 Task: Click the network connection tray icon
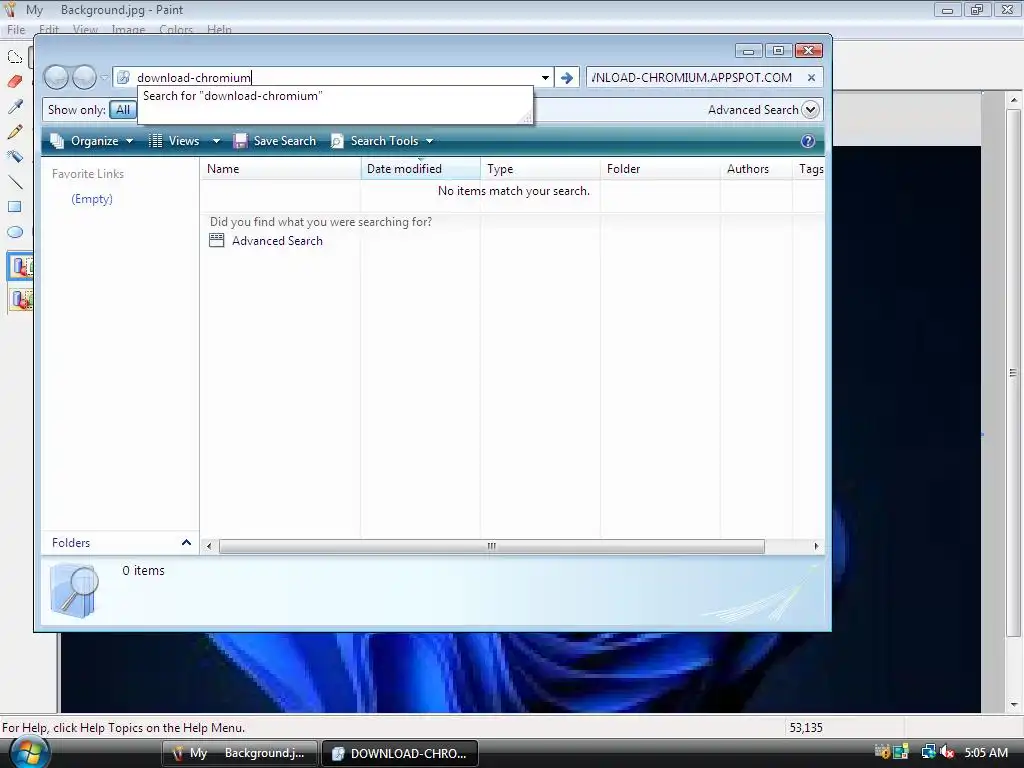[x=928, y=752]
